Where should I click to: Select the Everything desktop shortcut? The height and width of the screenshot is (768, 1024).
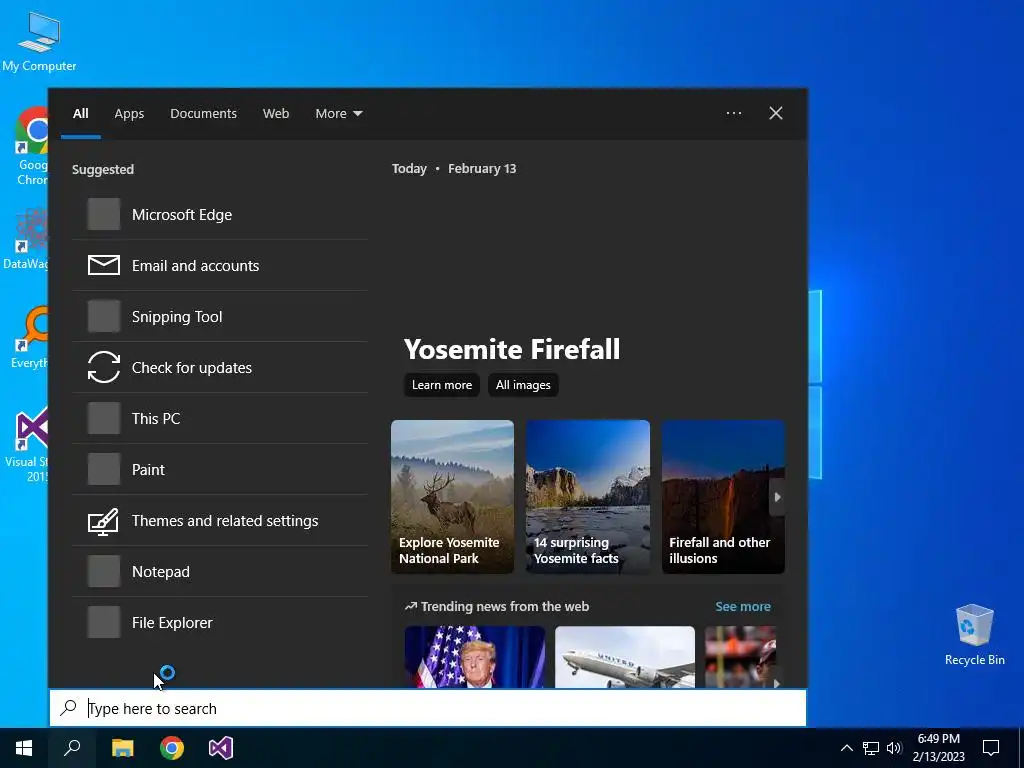click(29, 336)
